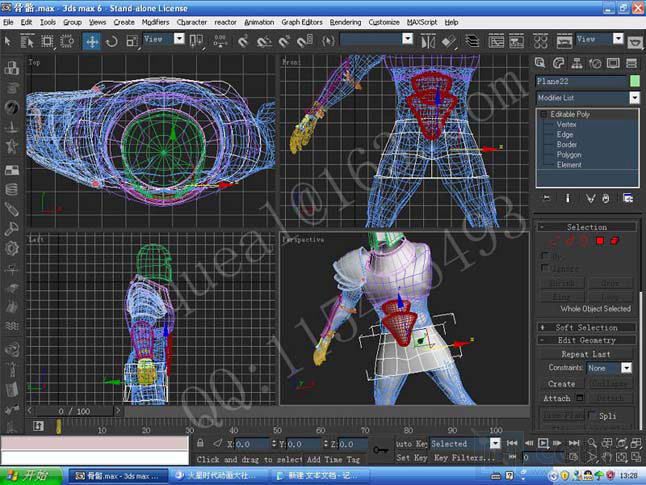This screenshot has height=485, width=646.
Task: Toggle Auto Key animation mode
Action: 411,444
